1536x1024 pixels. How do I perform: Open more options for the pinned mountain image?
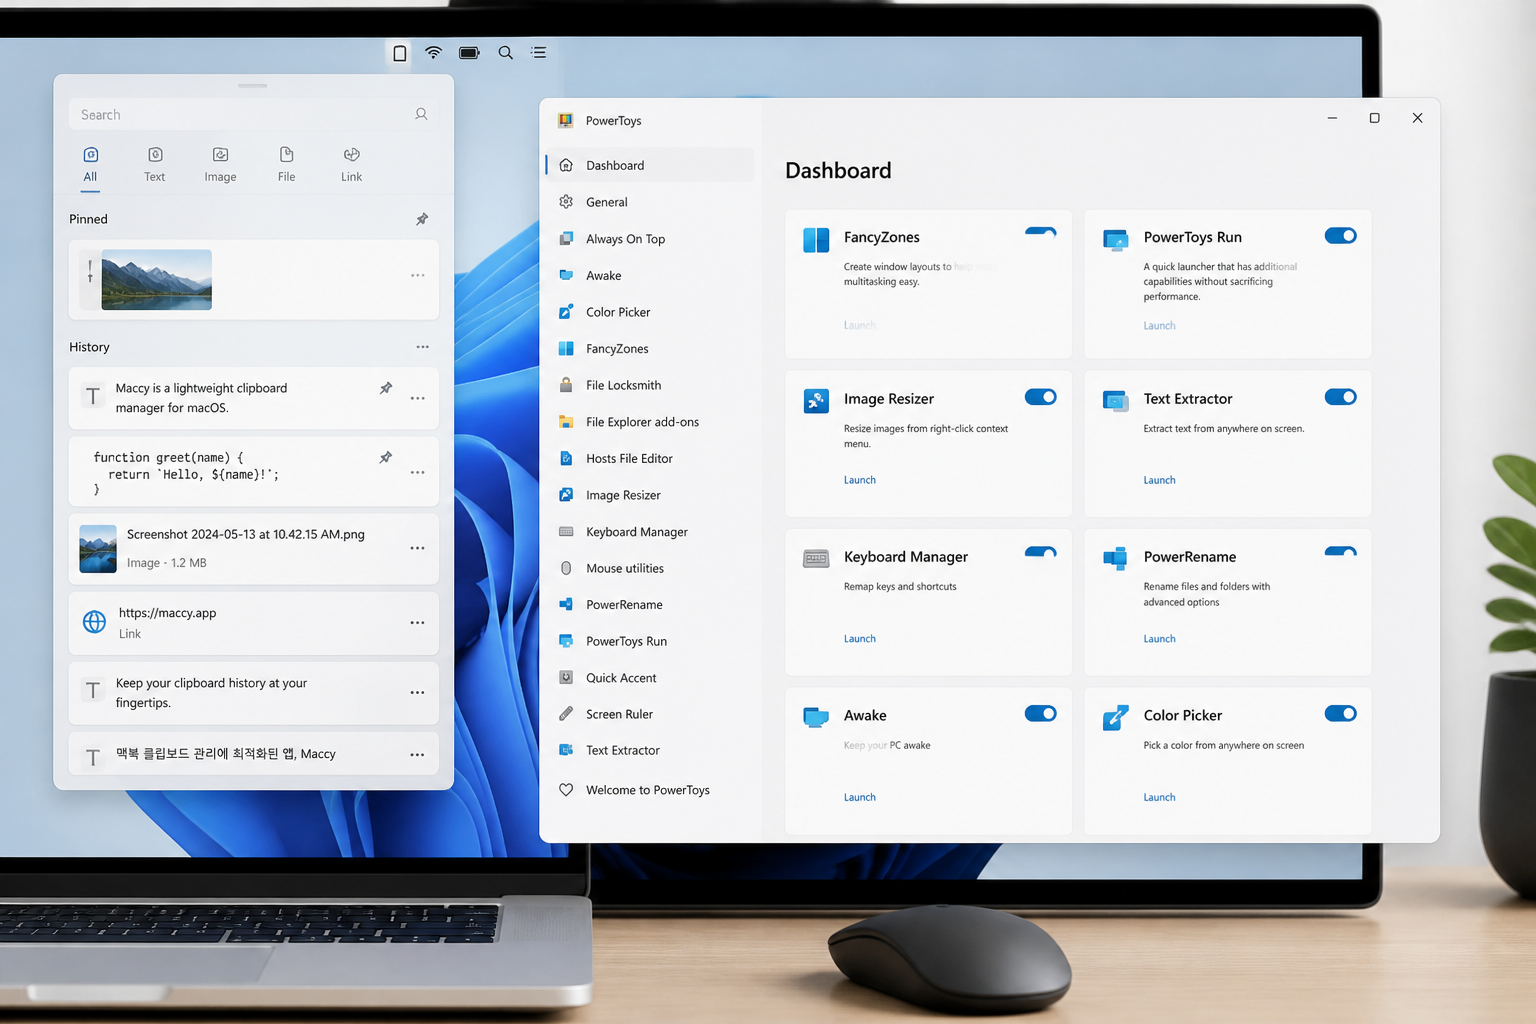pos(418,275)
